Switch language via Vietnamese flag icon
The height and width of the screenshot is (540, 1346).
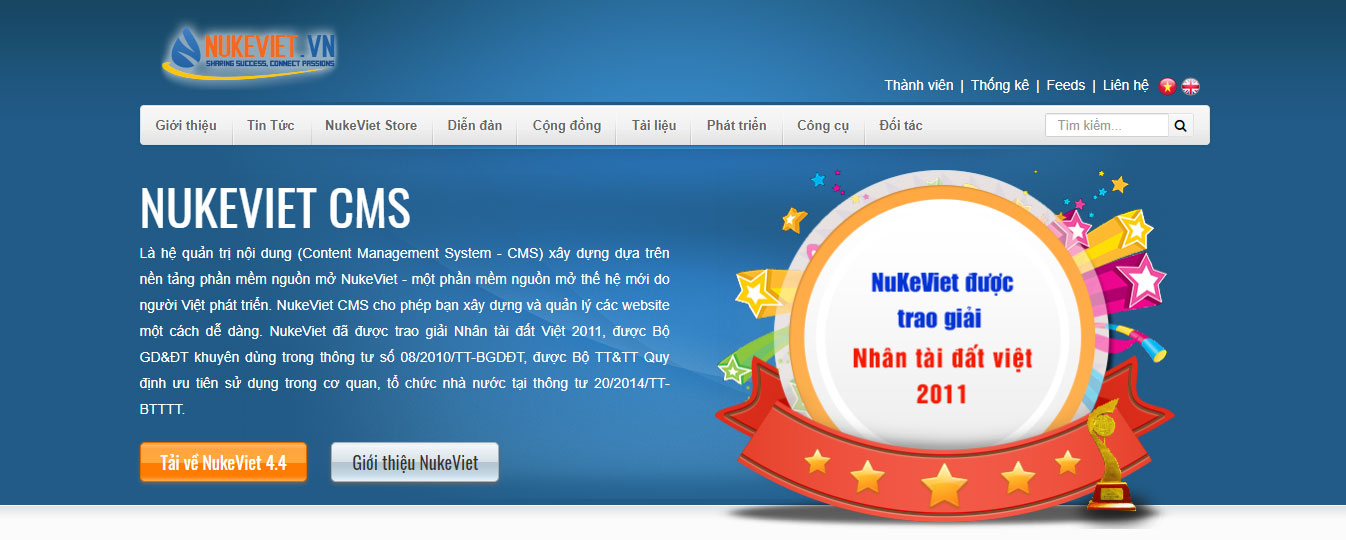pos(1167,86)
